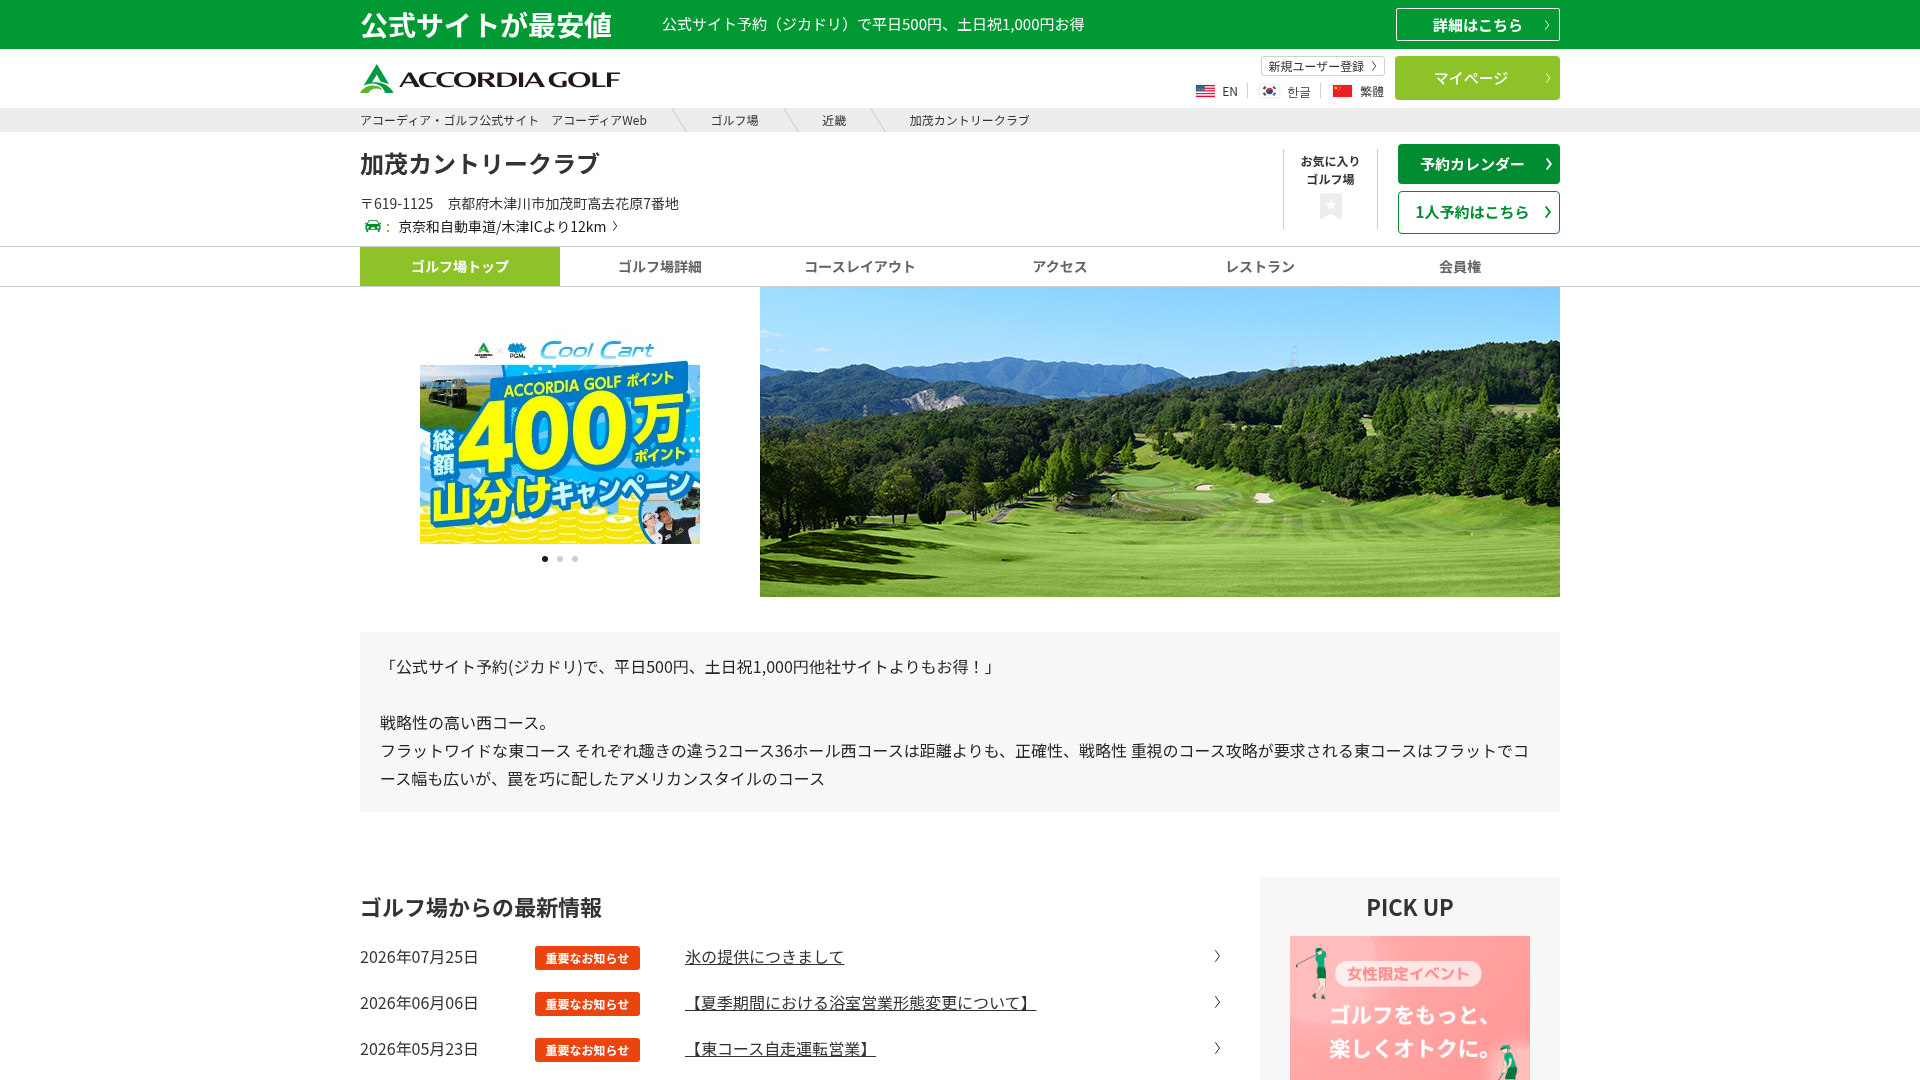Click the Chinese flag icon
Image resolution: width=1920 pixels, height=1080 pixels.
pyautogui.click(x=1342, y=91)
